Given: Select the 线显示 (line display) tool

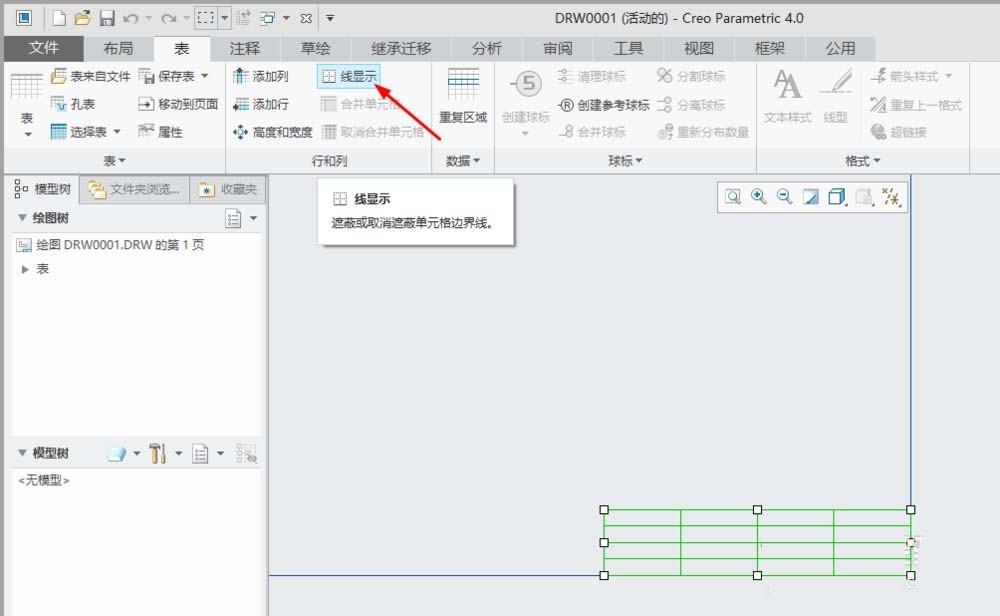Looking at the screenshot, I should pyautogui.click(x=348, y=75).
